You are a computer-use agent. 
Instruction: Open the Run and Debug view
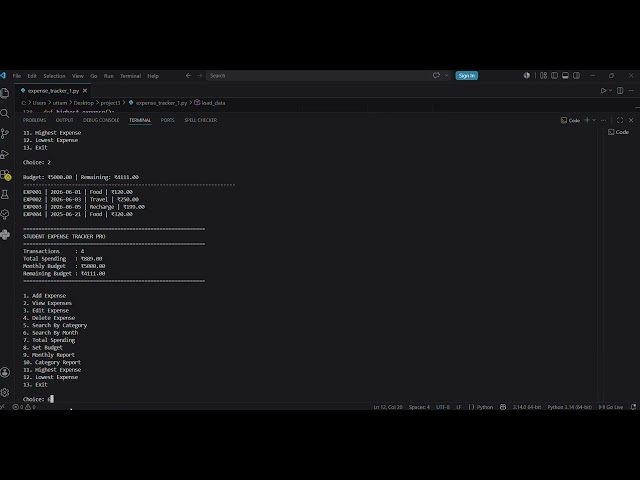click(5, 154)
